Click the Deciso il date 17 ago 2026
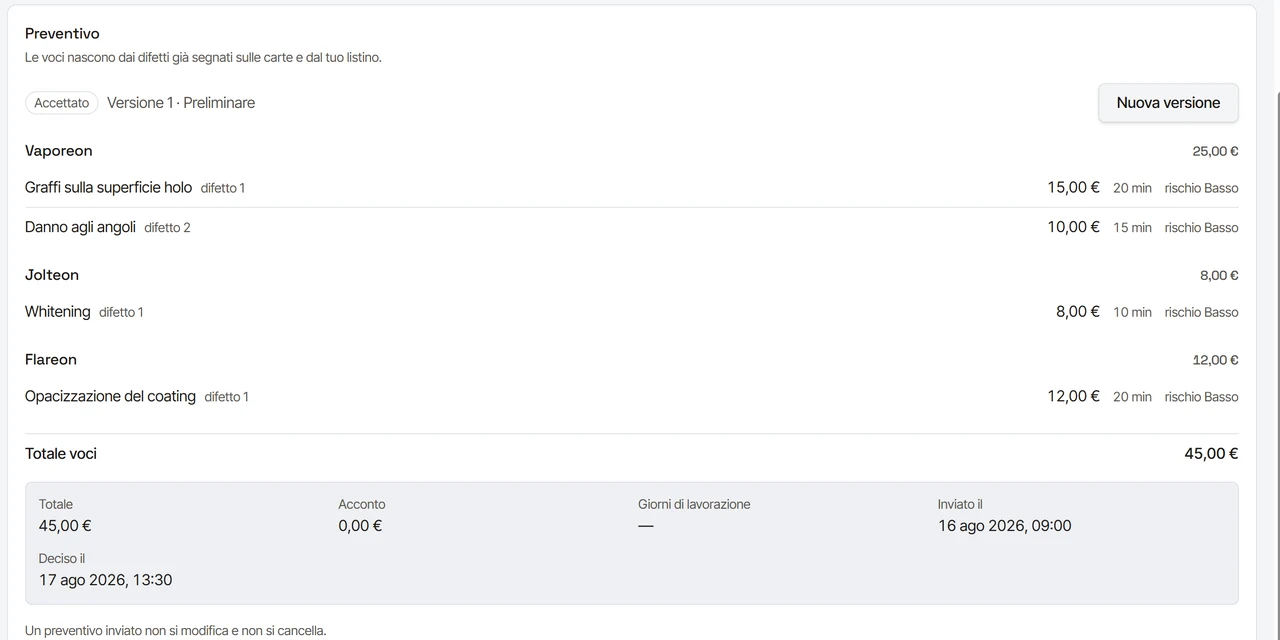This screenshot has width=1280, height=640. (x=105, y=580)
